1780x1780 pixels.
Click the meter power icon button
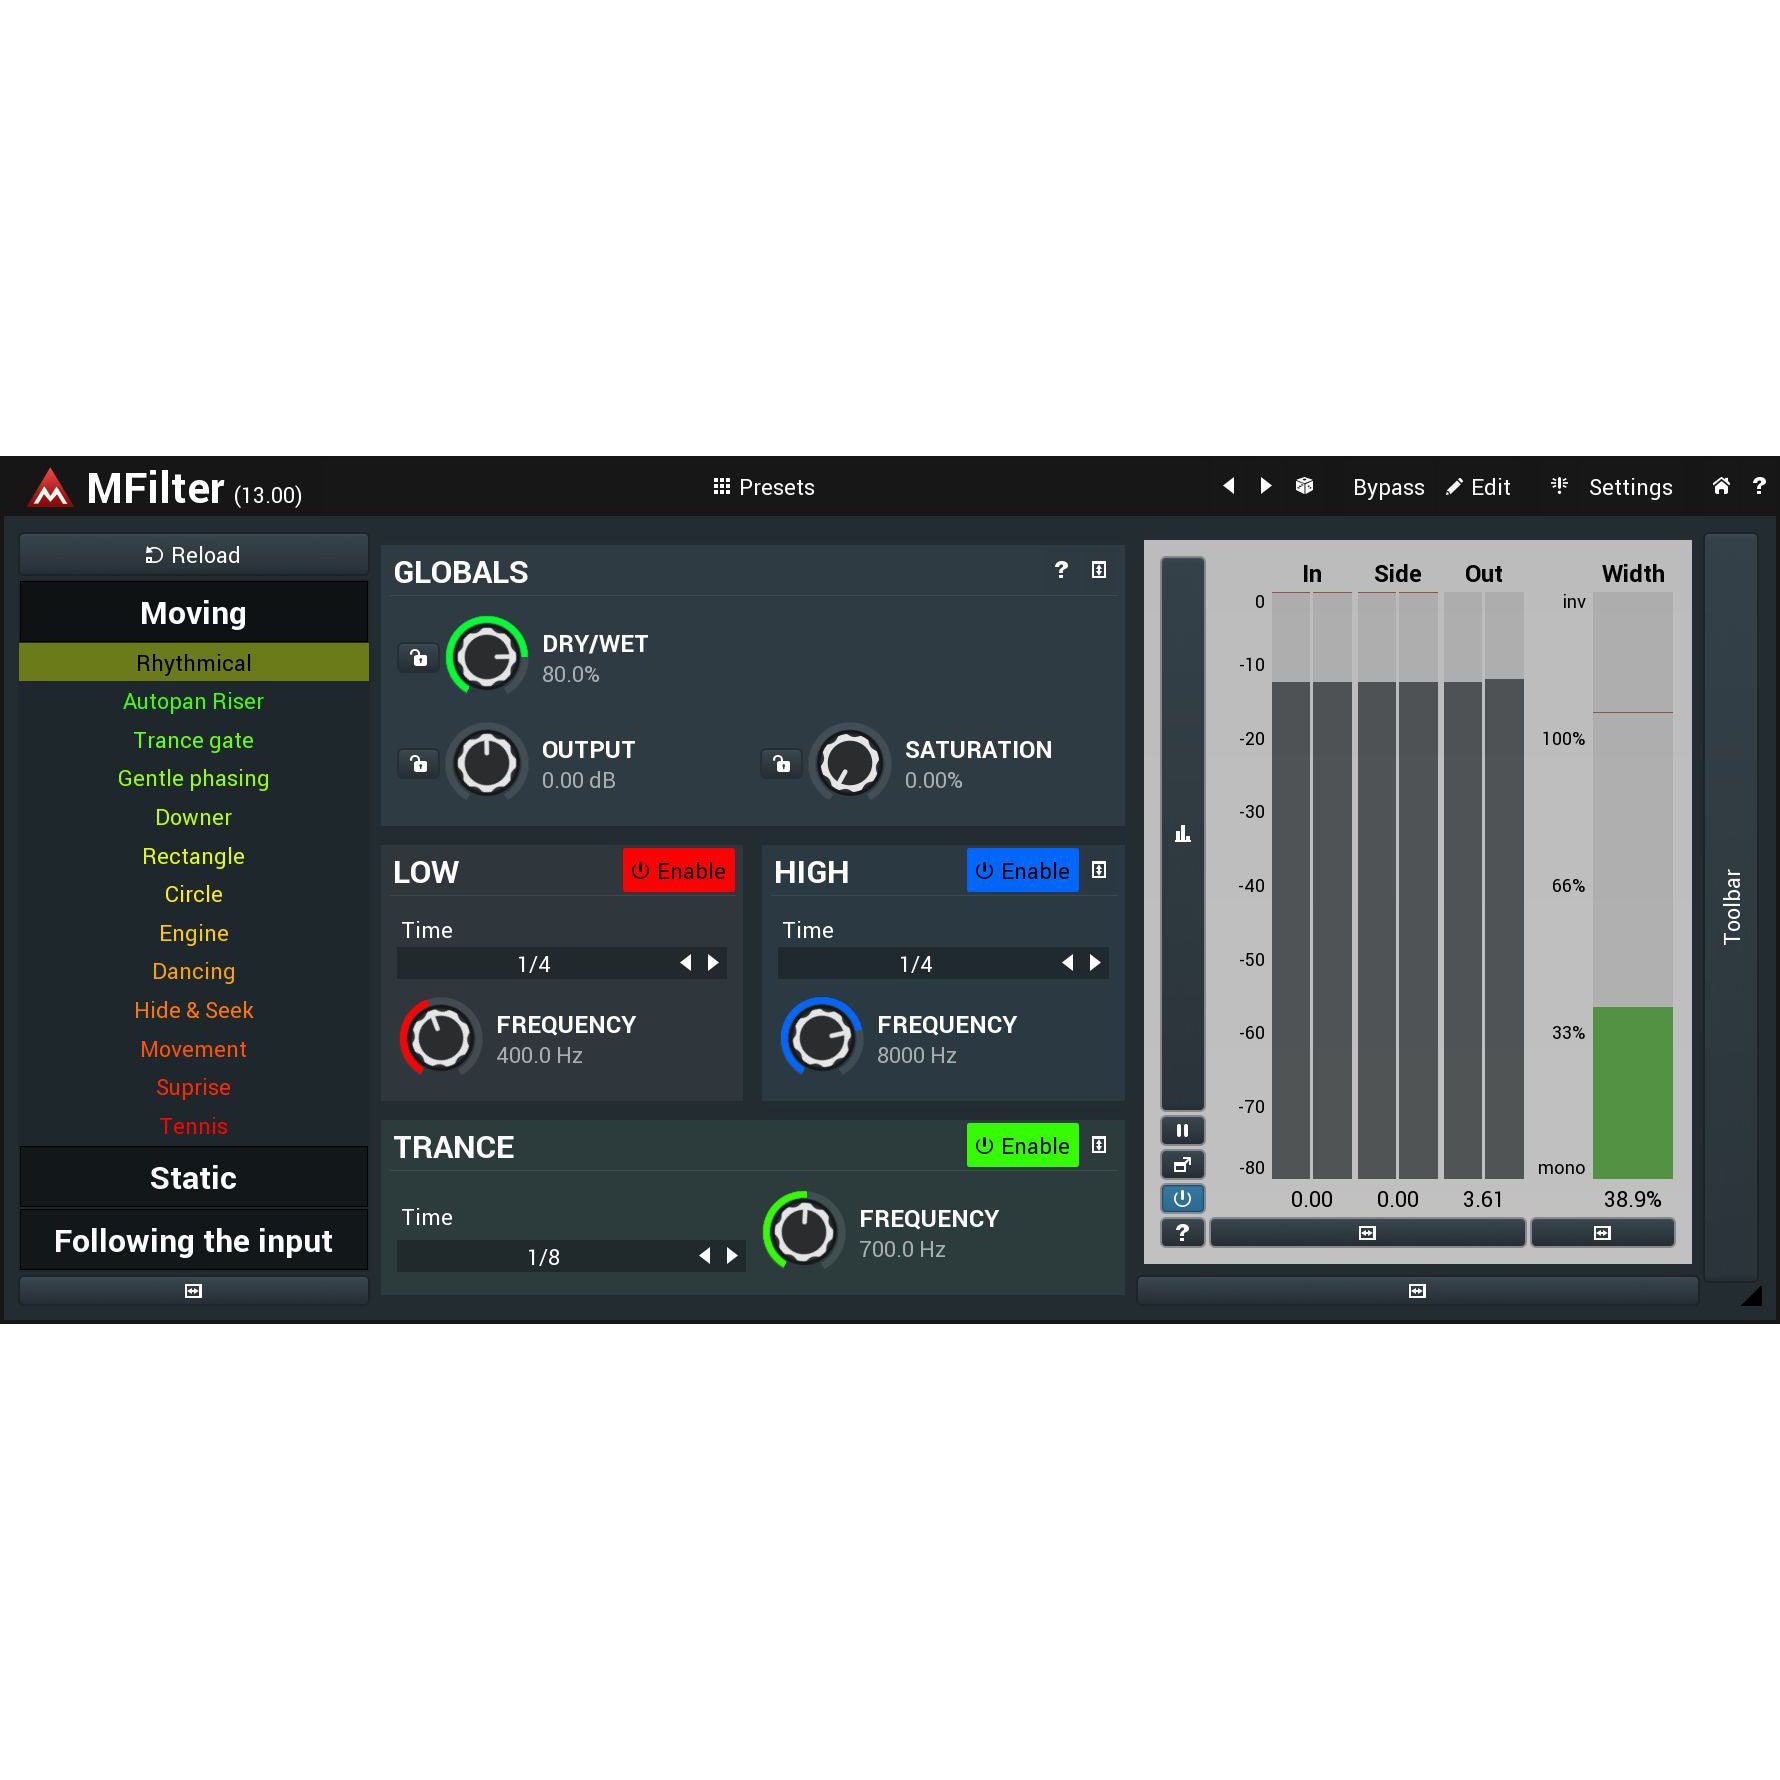tap(1182, 1198)
